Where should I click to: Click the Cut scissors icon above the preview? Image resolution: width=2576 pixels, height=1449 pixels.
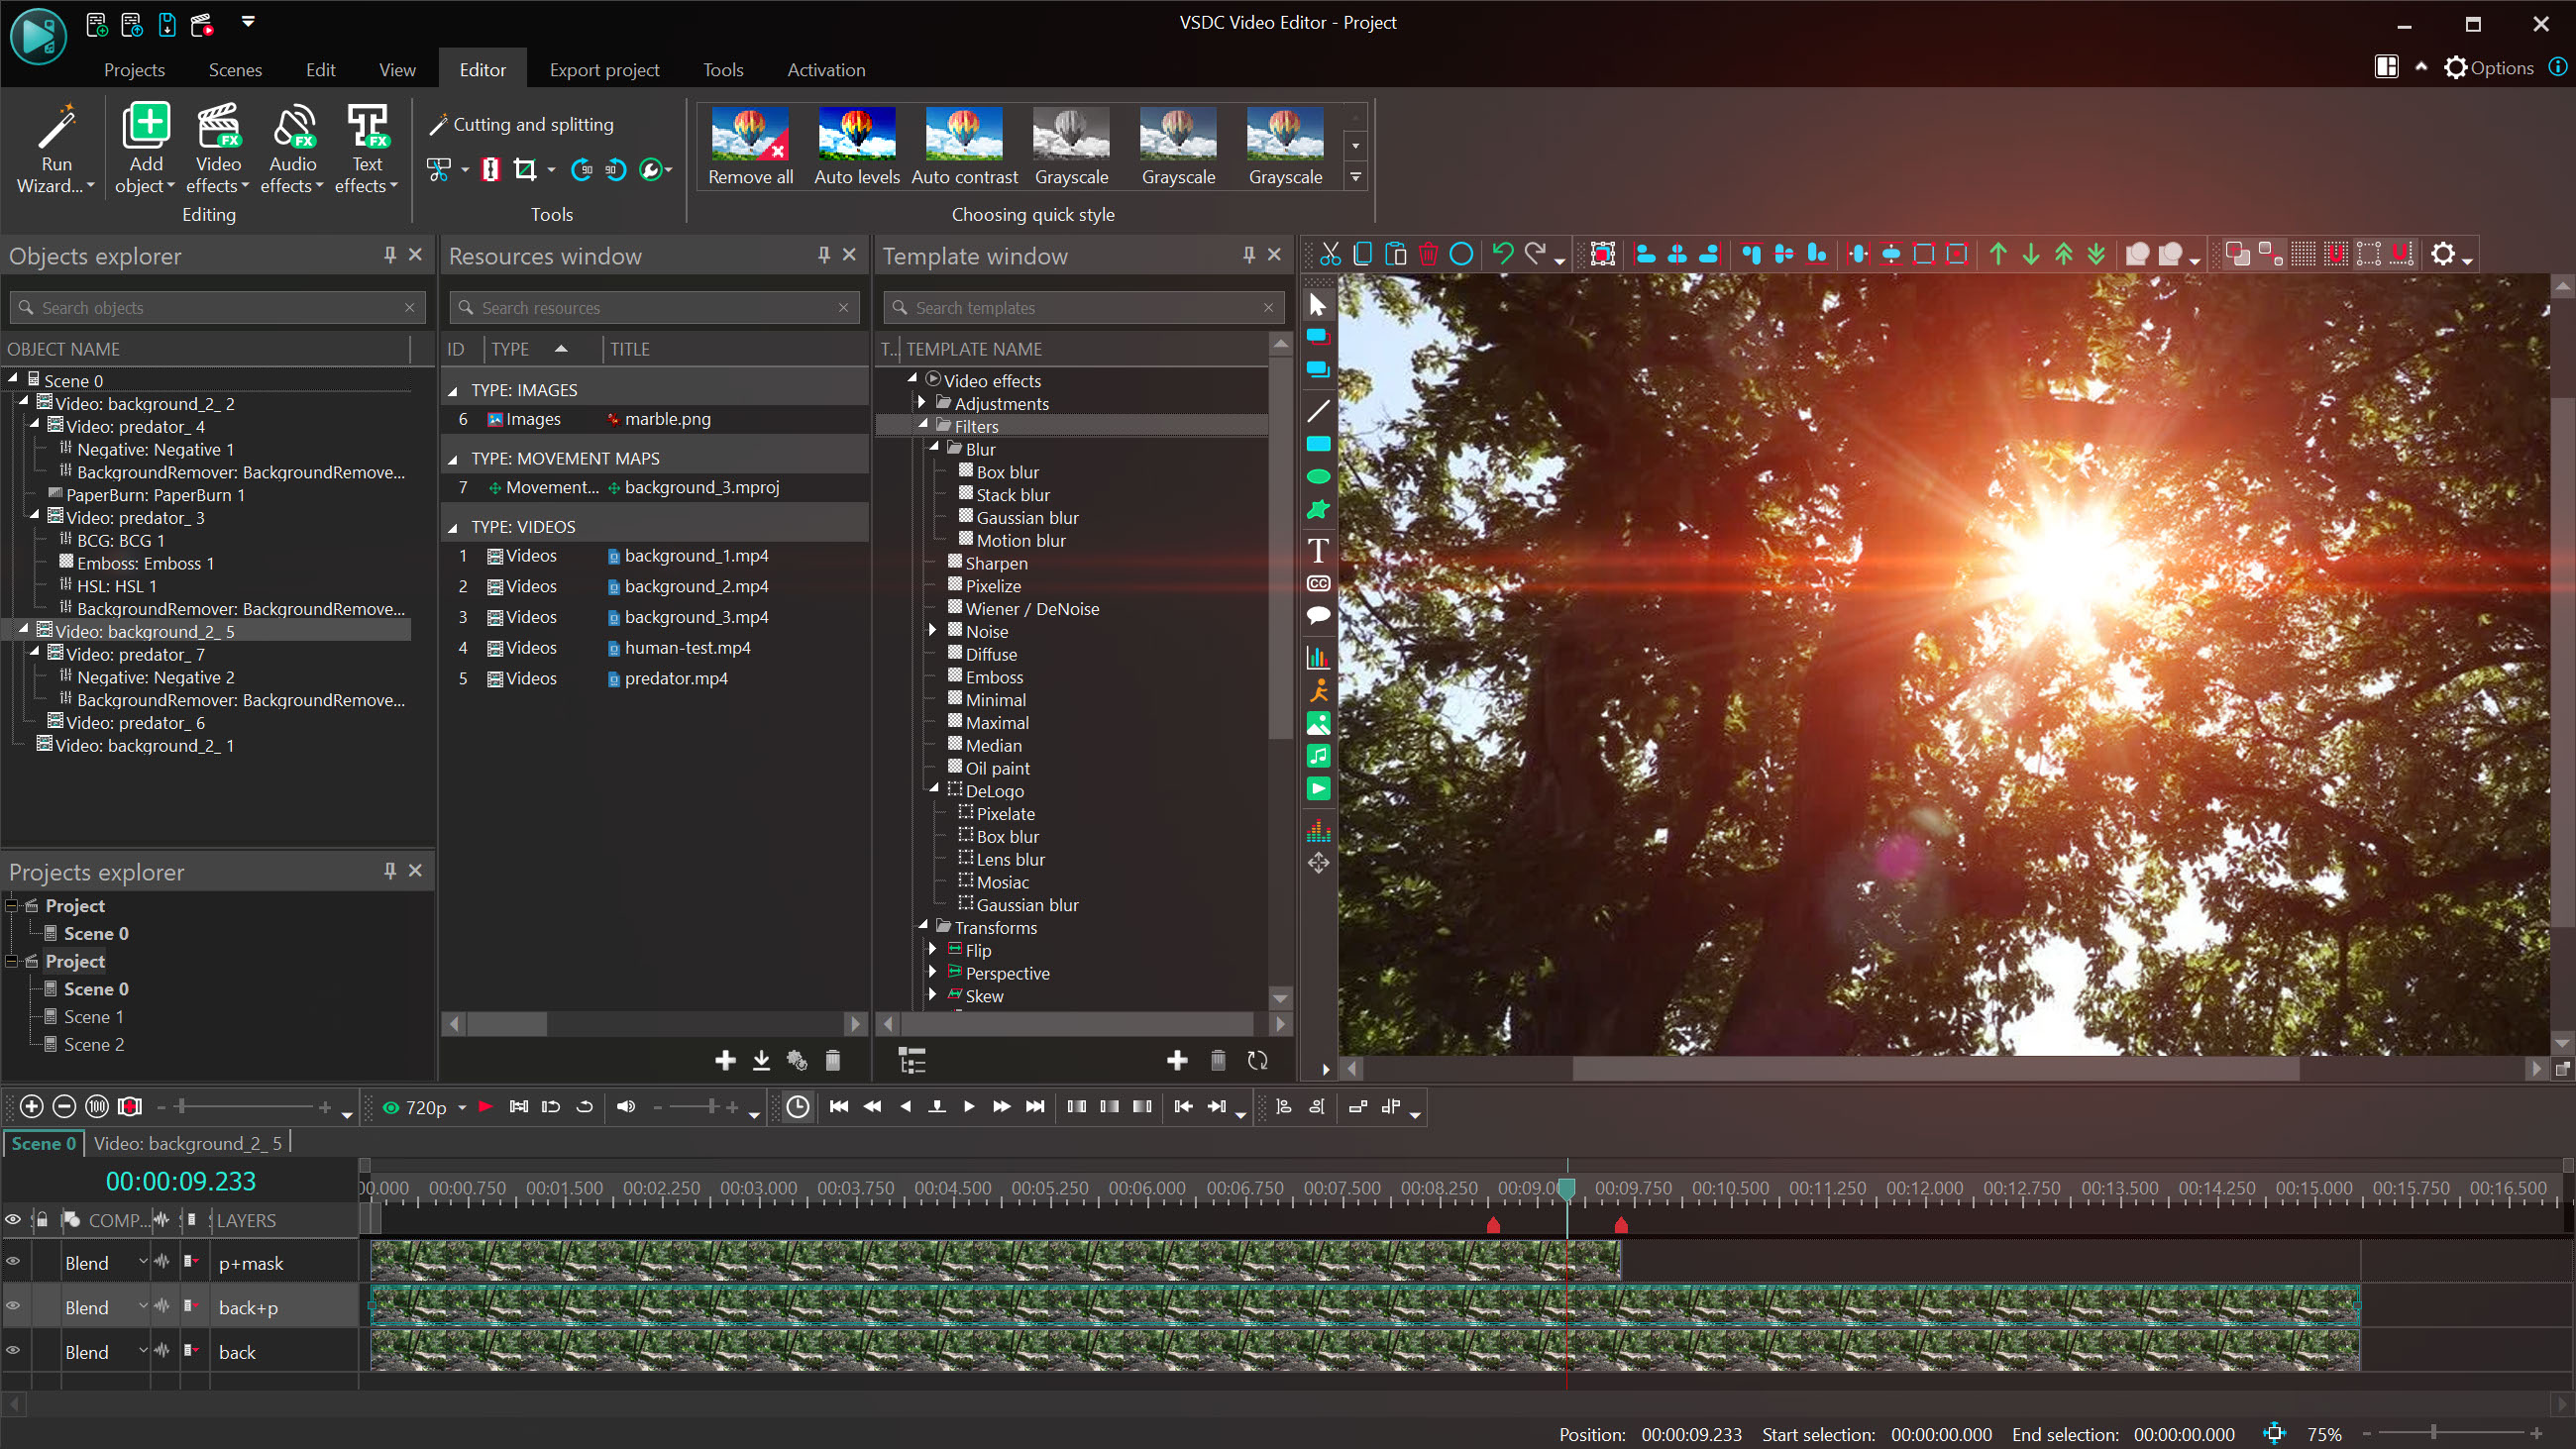[1330, 254]
